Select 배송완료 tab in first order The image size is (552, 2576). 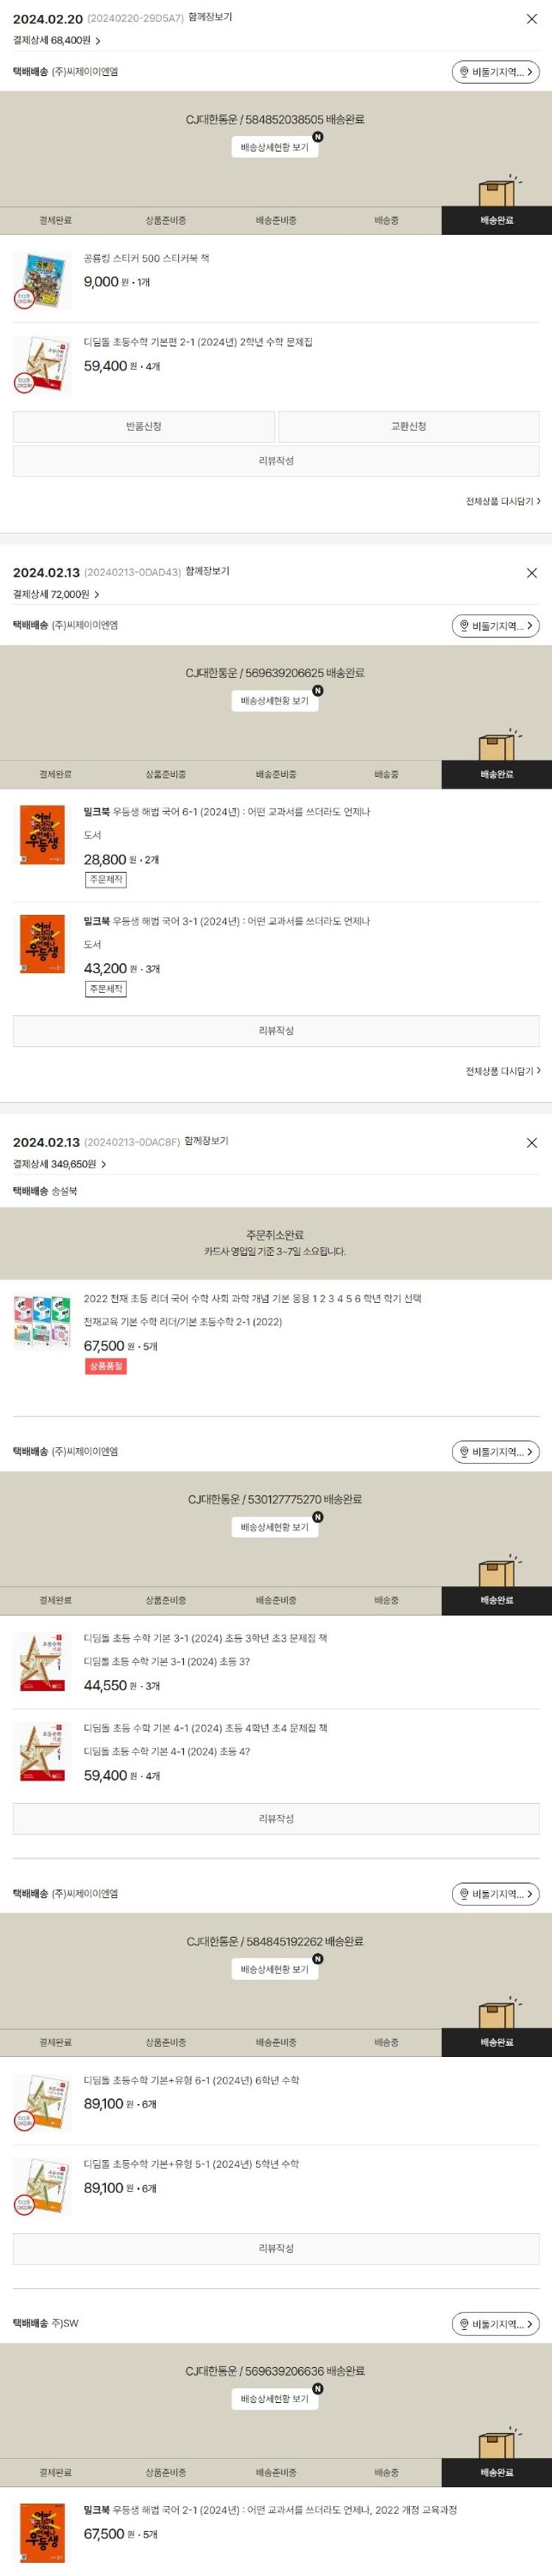(x=496, y=221)
